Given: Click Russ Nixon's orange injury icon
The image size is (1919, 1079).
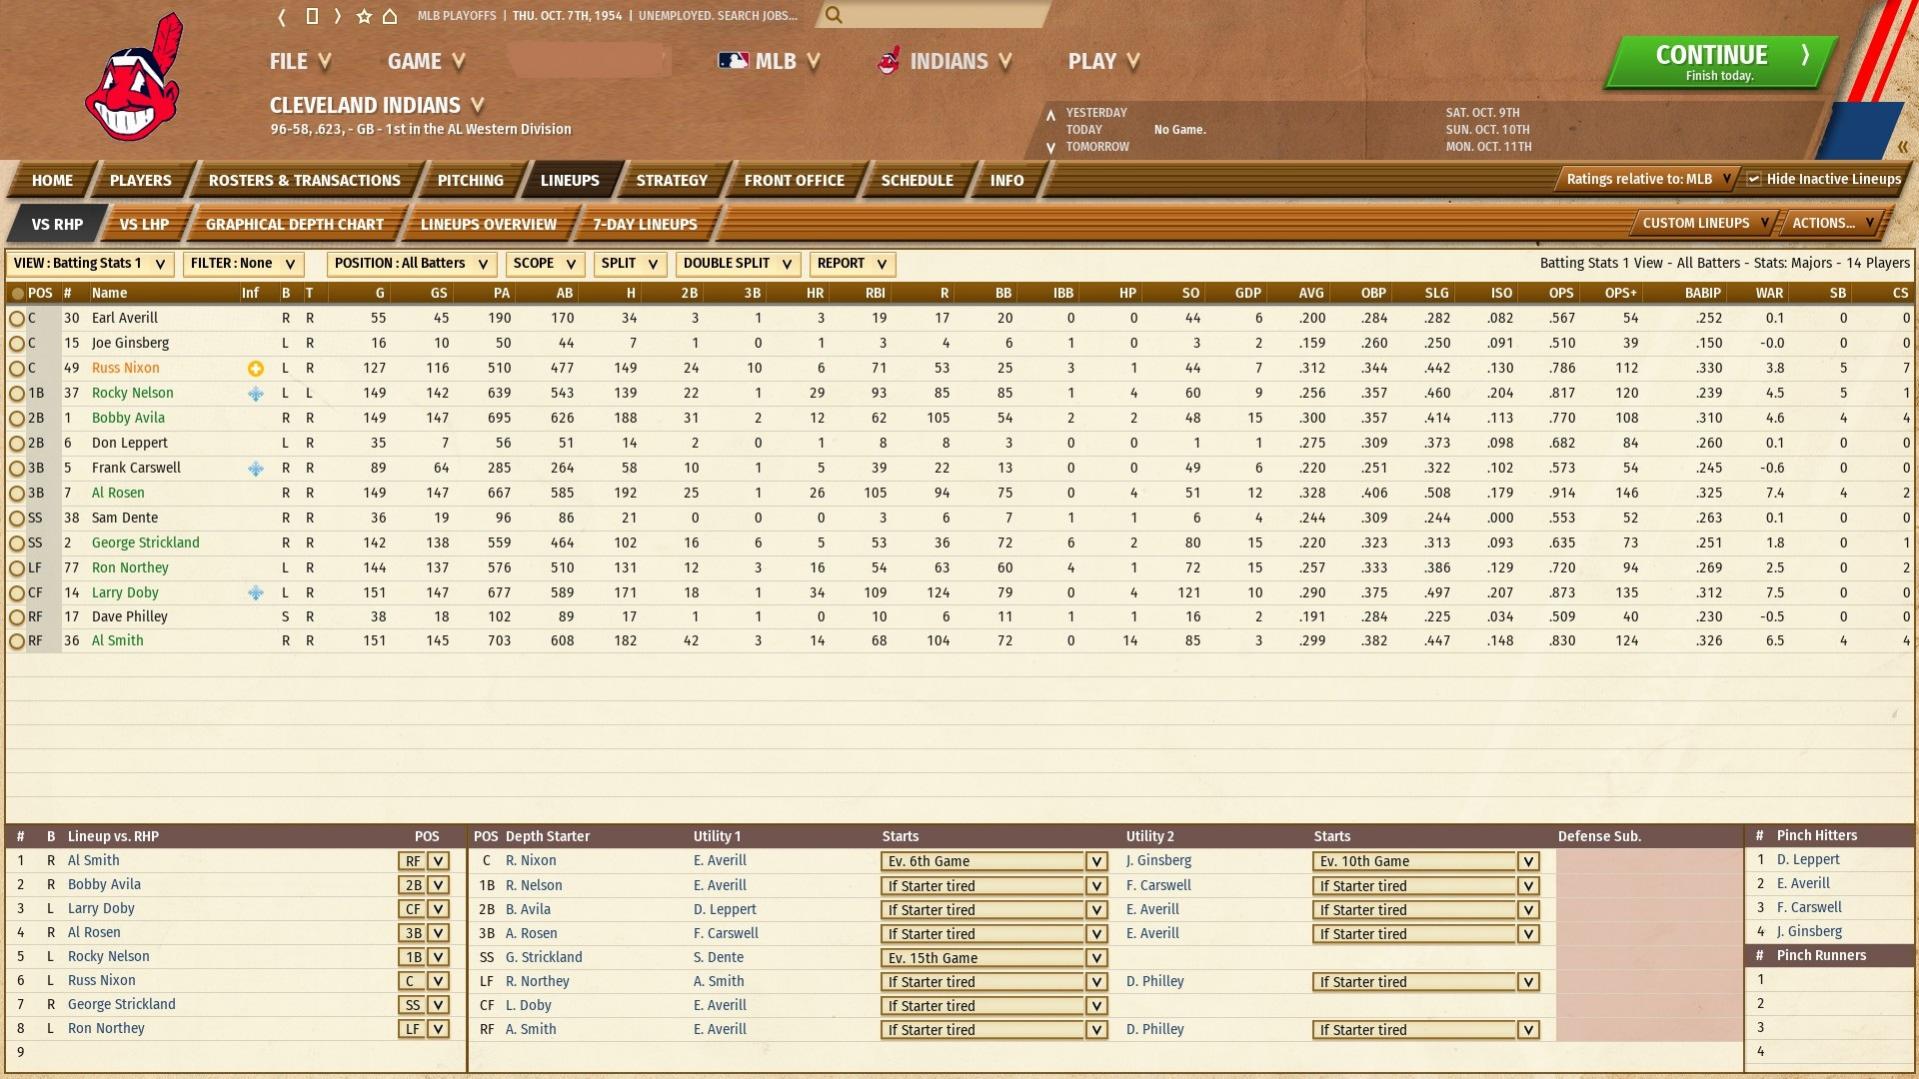Looking at the screenshot, I should pyautogui.click(x=256, y=369).
